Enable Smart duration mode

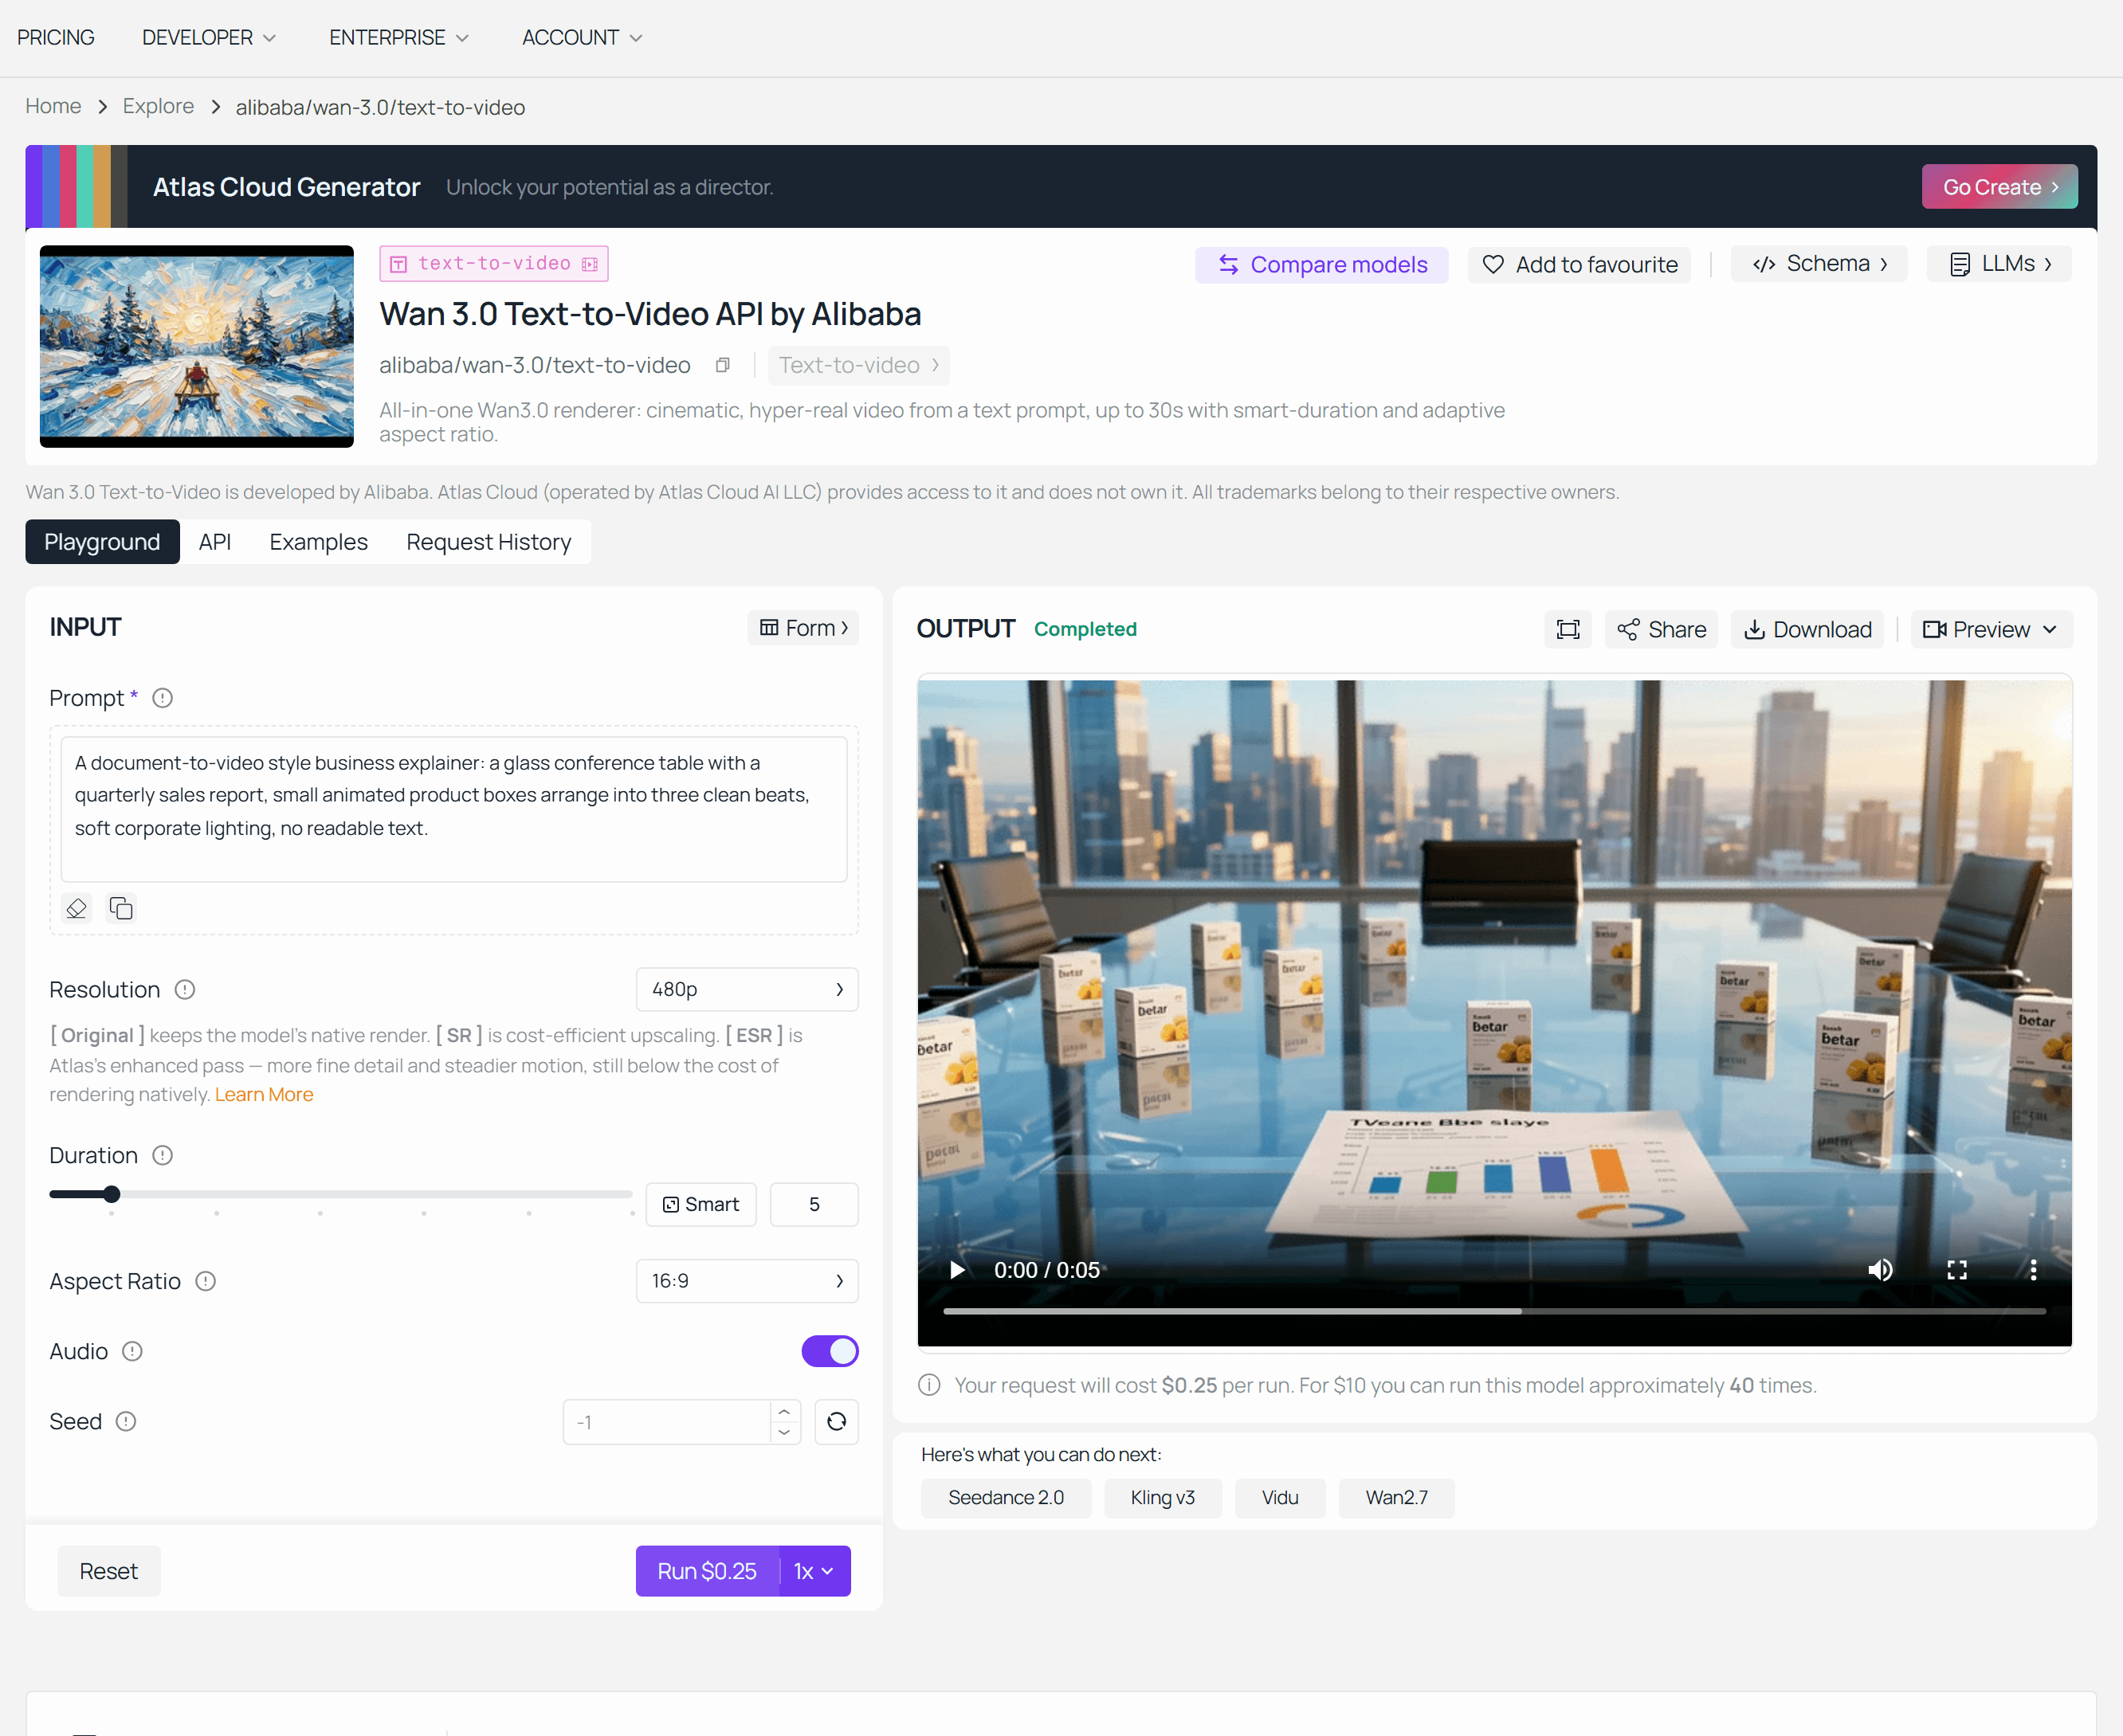click(x=701, y=1205)
